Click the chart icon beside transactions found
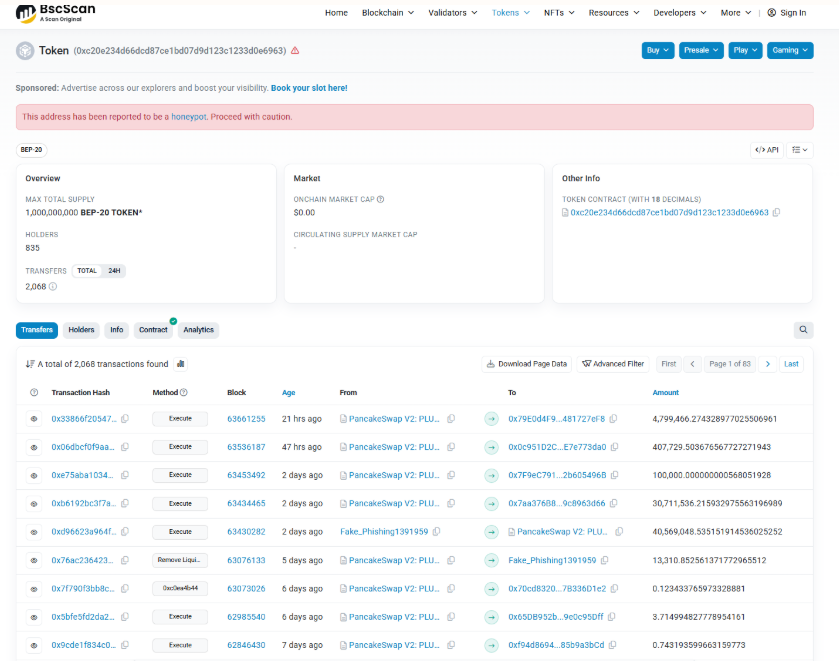 (x=181, y=364)
